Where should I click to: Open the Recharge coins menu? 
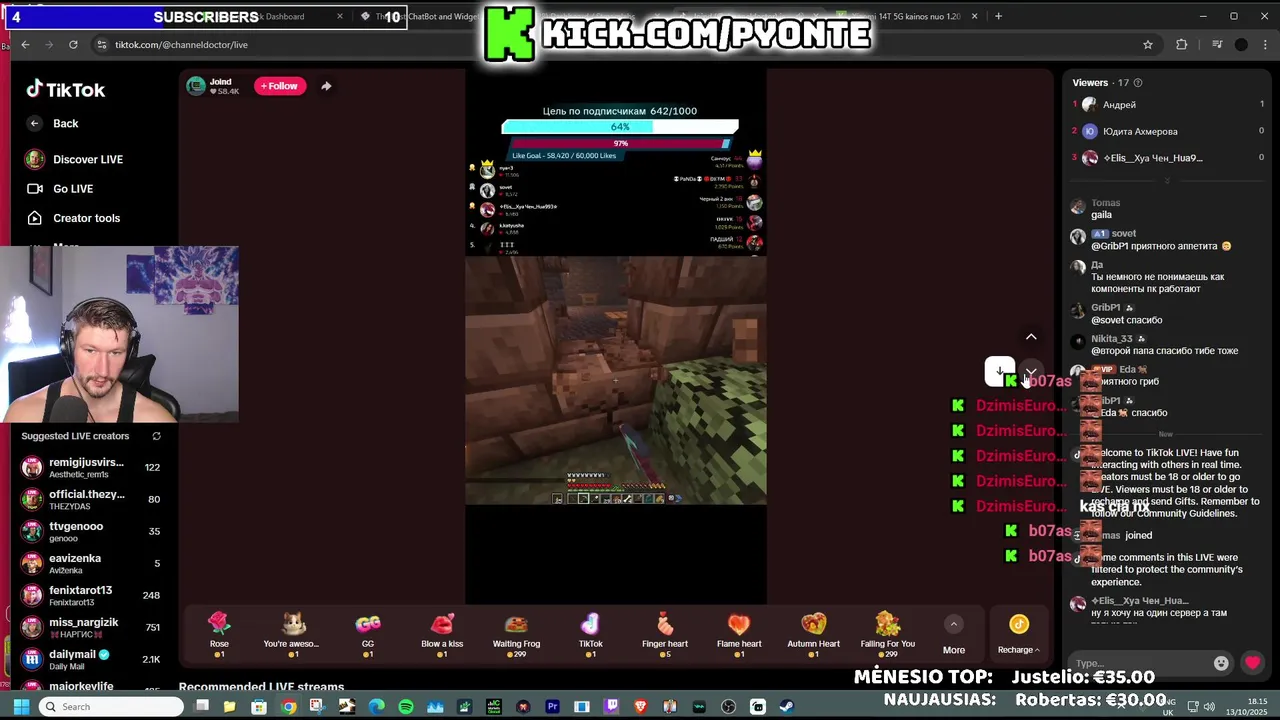[x=1018, y=635]
